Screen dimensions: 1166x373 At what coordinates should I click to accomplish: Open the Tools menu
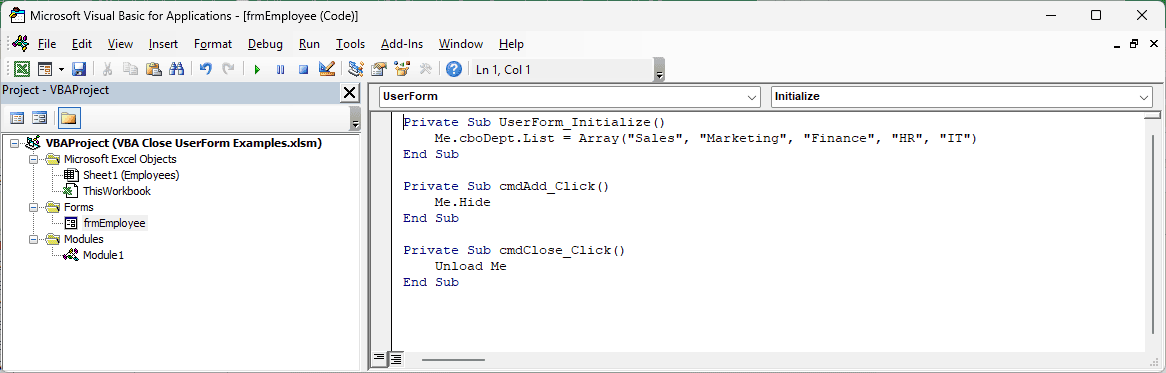coord(350,44)
